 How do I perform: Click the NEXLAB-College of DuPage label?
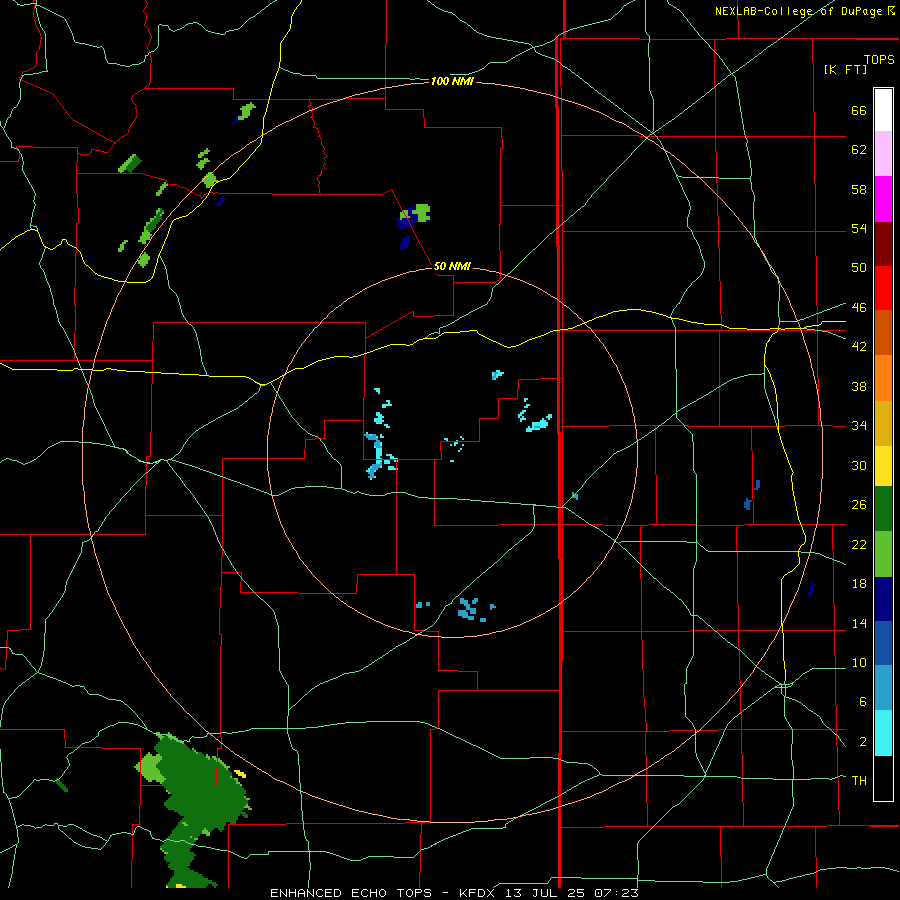pyautogui.click(x=800, y=11)
